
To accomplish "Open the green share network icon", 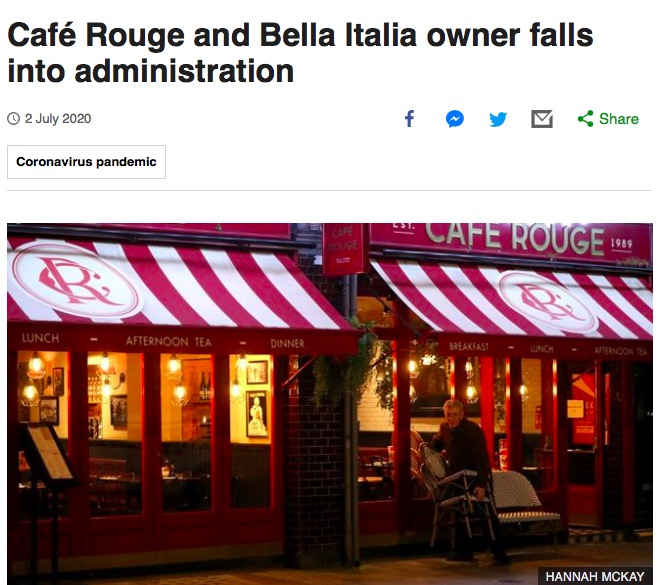I will click(x=585, y=119).
